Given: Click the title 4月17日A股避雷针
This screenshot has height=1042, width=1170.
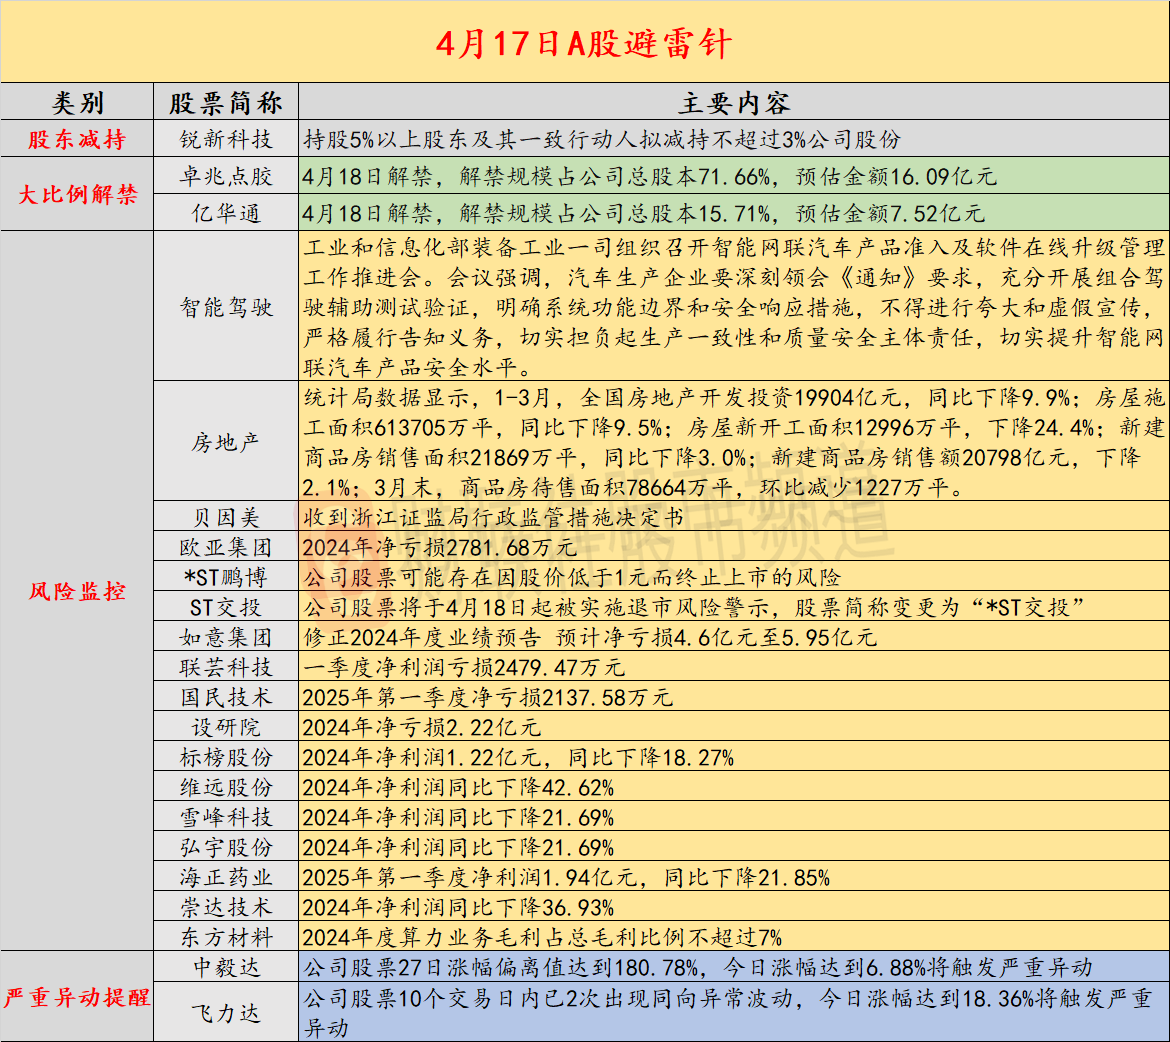Looking at the screenshot, I should coord(584,43).
